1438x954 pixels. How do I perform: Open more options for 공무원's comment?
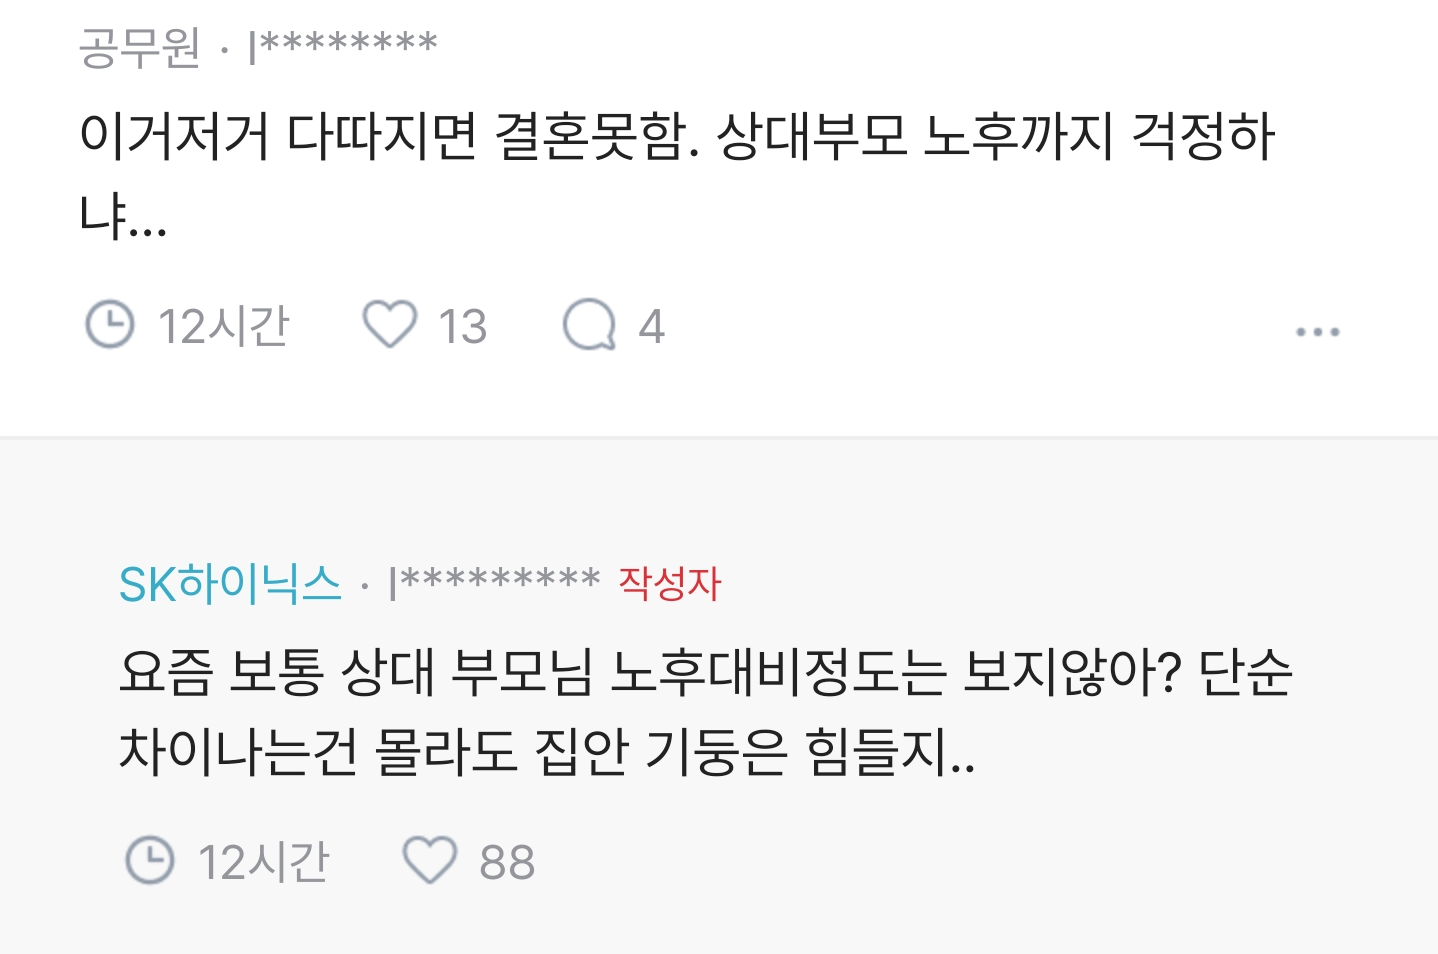1318,330
